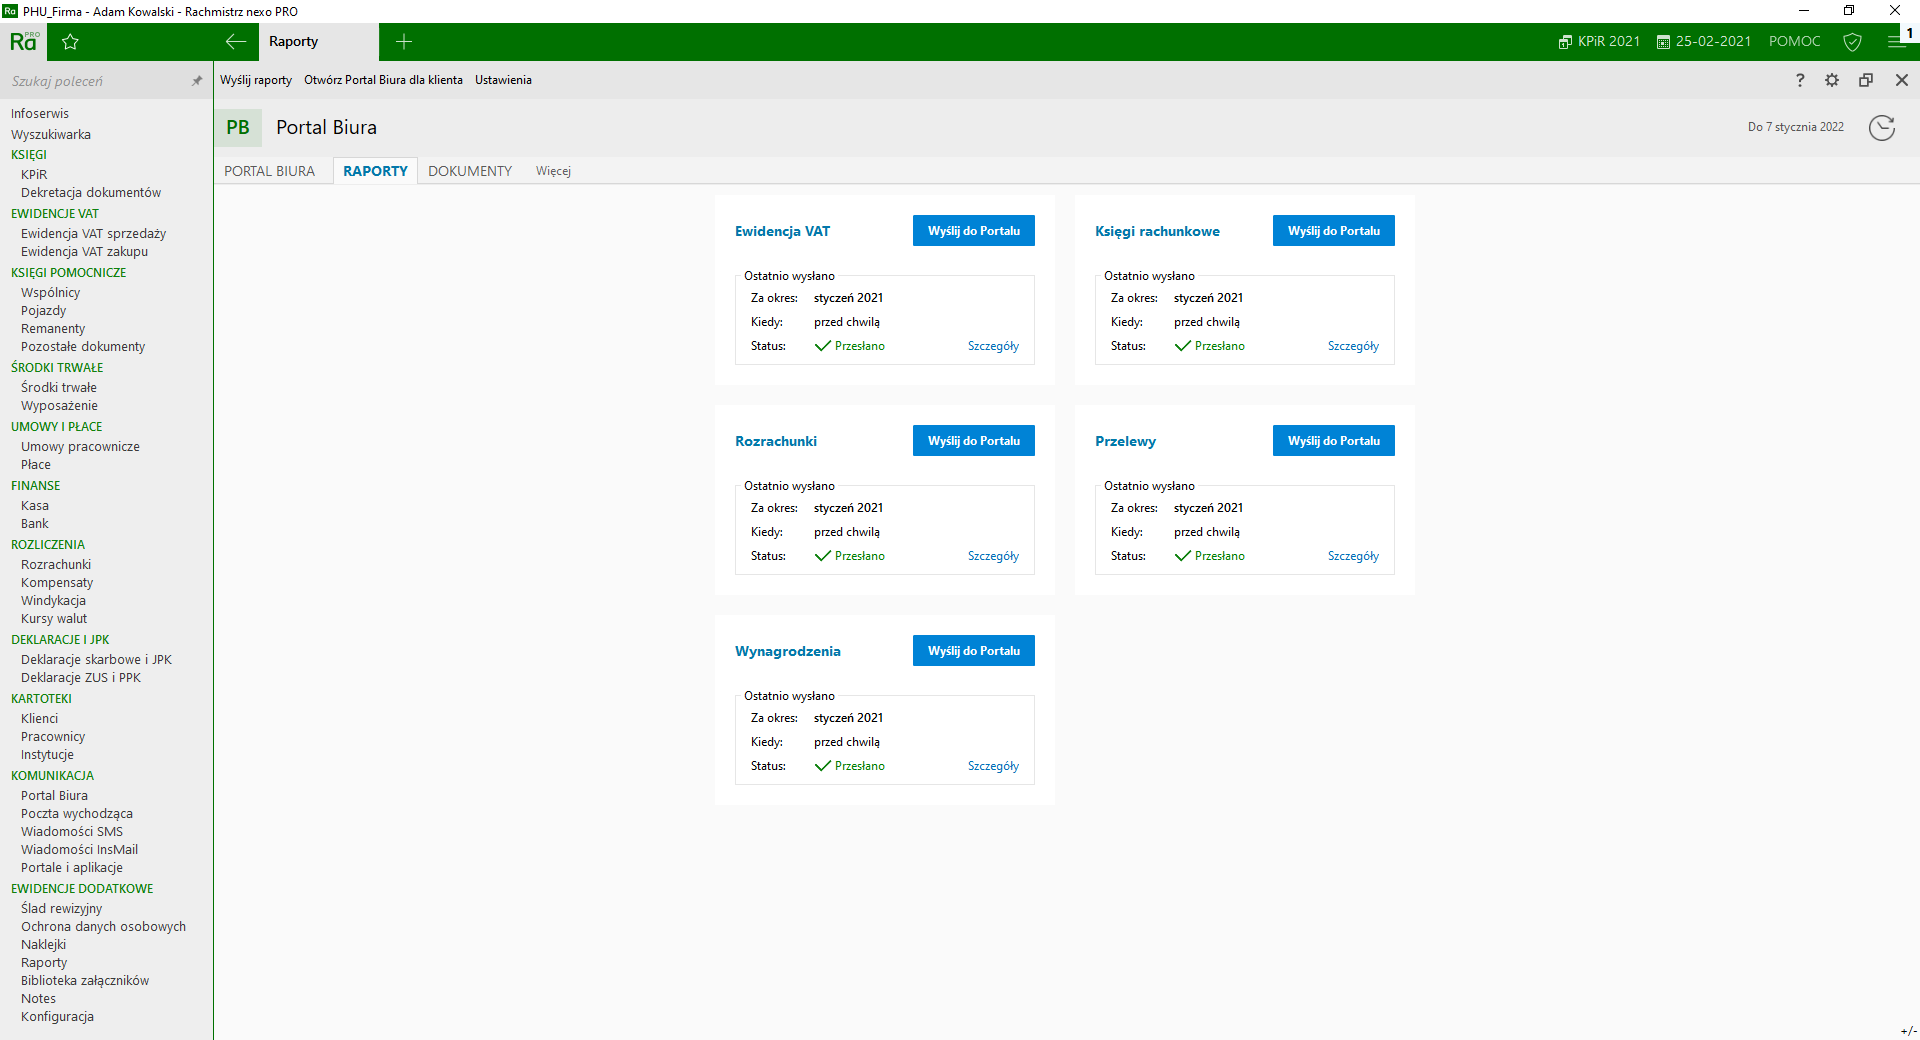Click the favorites star icon
This screenshot has height=1040, width=1920.
[70, 42]
